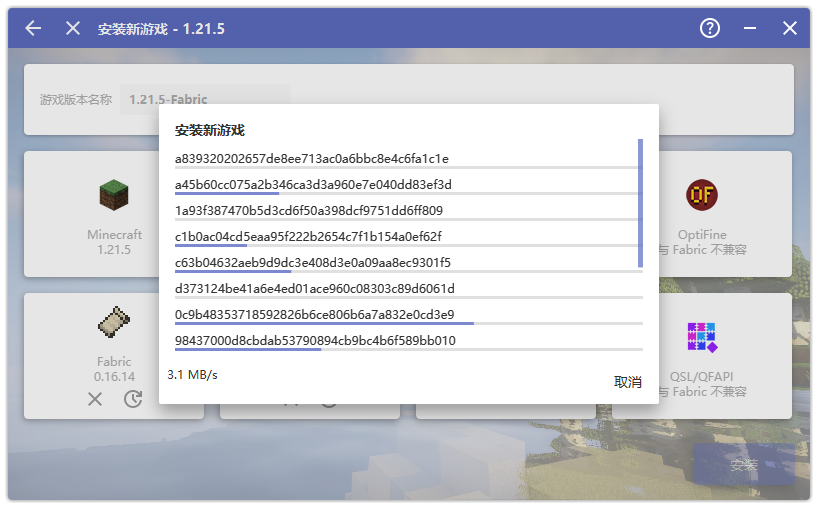Click the OptiFine OF icon
This screenshot has height=508, width=818.
pos(701,194)
